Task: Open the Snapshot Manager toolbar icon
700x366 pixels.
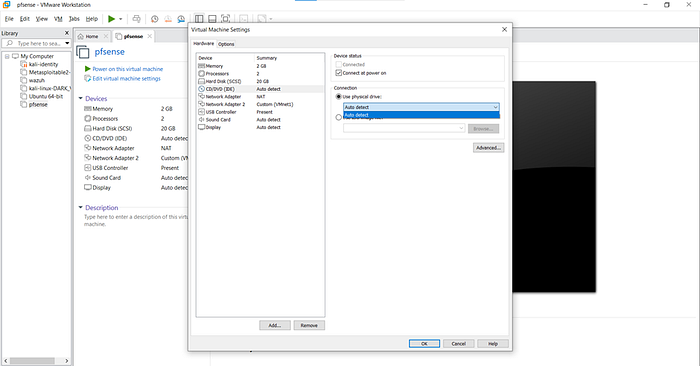Action: tap(181, 19)
